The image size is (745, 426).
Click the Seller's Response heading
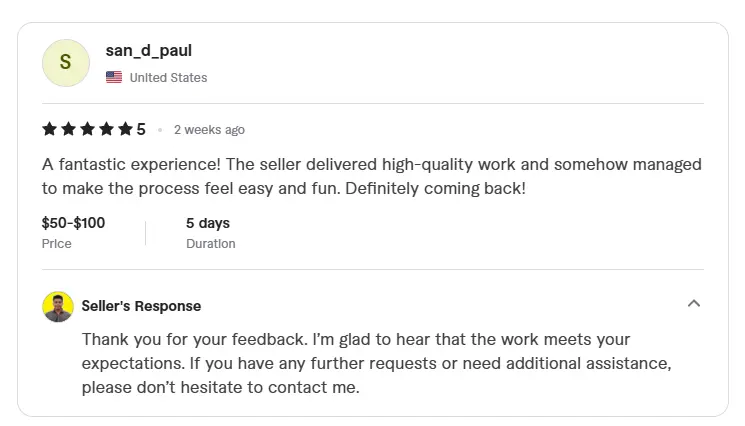pyautogui.click(x=141, y=306)
